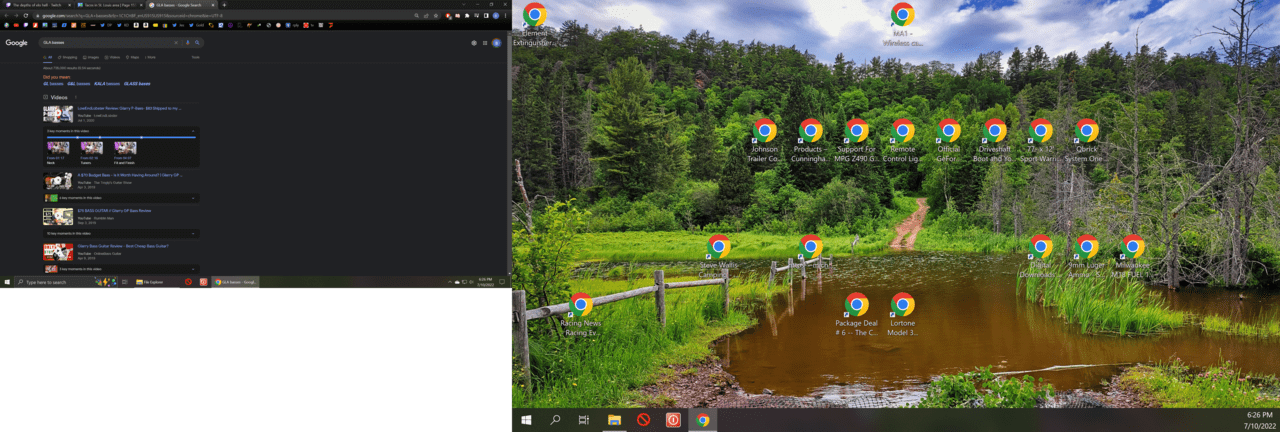Open the Google apps grid

click(x=485, y=43)
